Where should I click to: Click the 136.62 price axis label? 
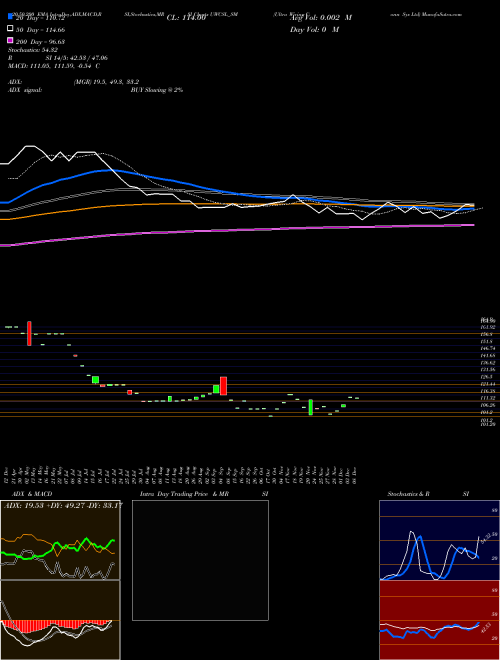(x=487, y=363)
